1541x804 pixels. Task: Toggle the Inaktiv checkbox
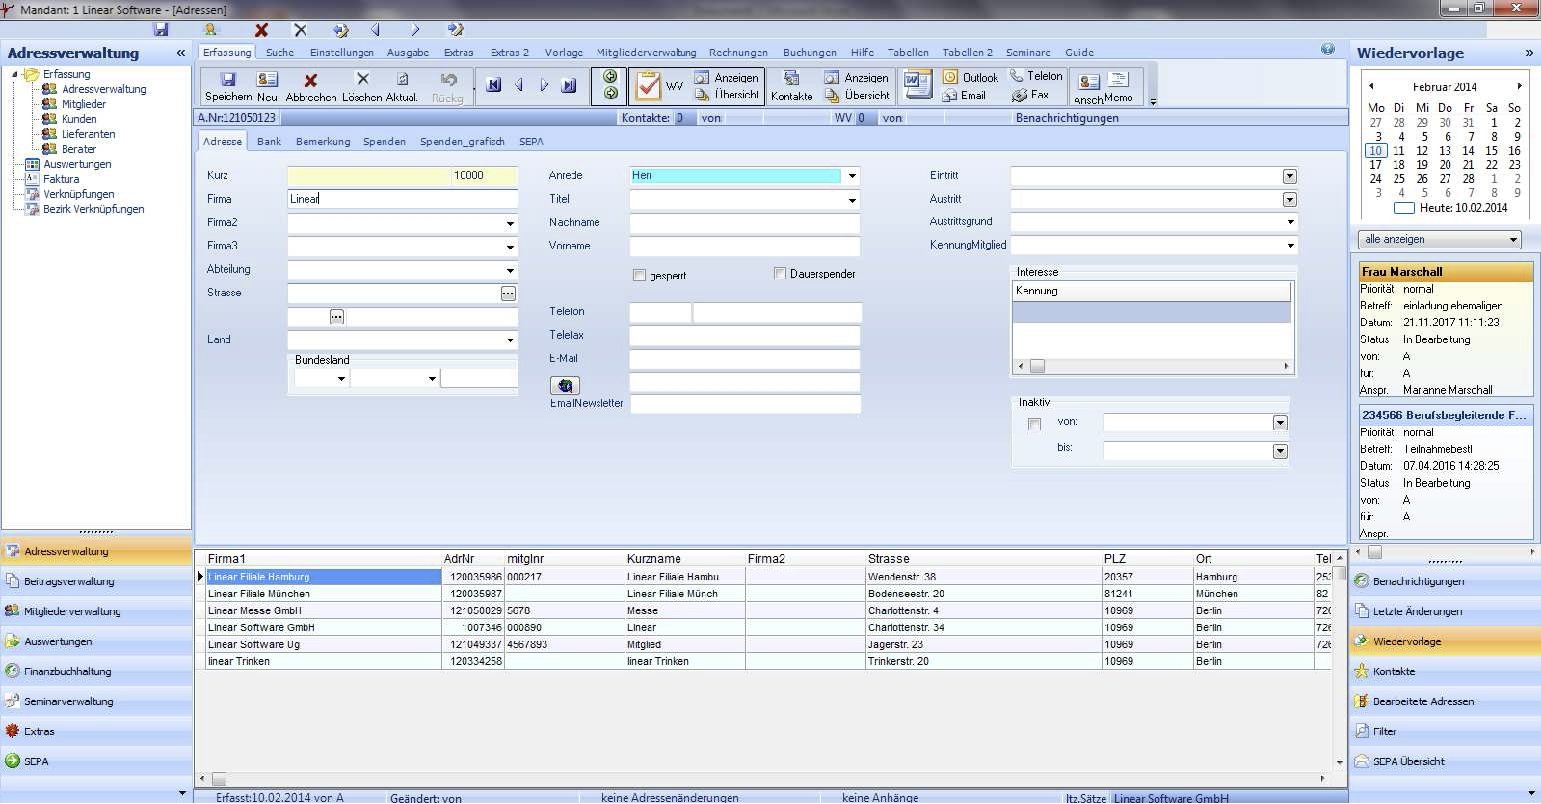(1034, 424)
